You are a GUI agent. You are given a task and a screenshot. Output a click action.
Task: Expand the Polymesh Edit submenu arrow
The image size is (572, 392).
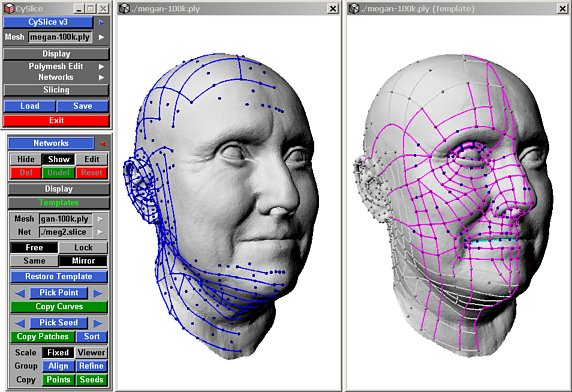click(101, 67)
